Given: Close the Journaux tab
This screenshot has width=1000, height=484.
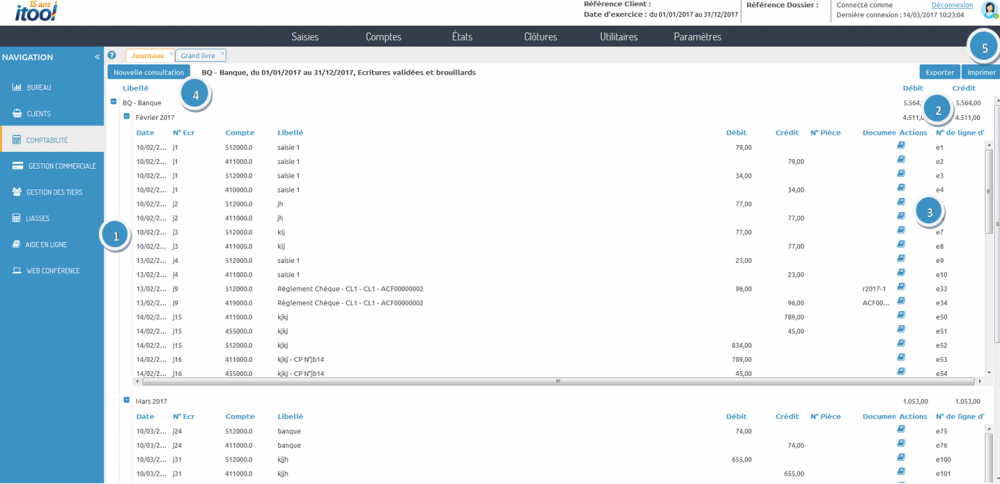Looking at the screenshot, I should point(171,53).
